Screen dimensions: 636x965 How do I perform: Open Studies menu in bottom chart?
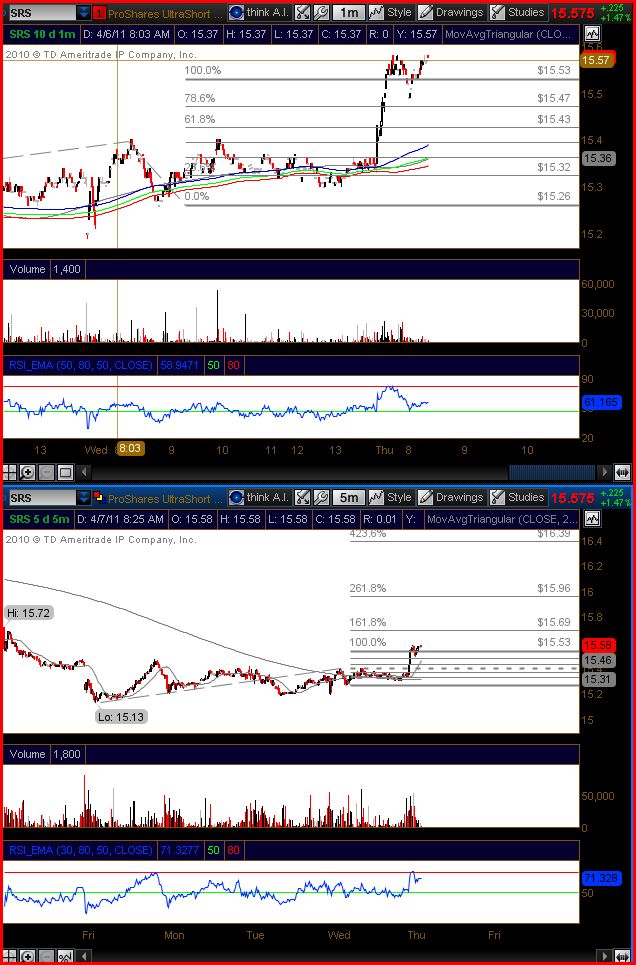[x=518, y=497]
